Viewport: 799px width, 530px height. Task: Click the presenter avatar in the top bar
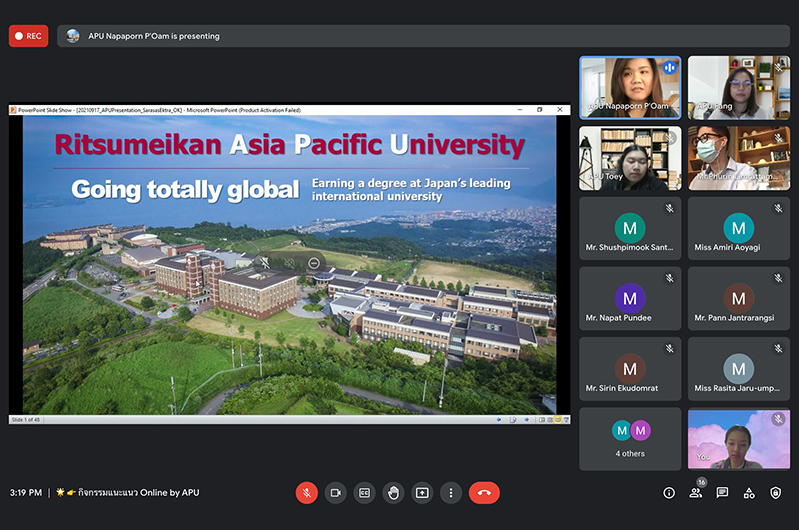tap(73, 36)
